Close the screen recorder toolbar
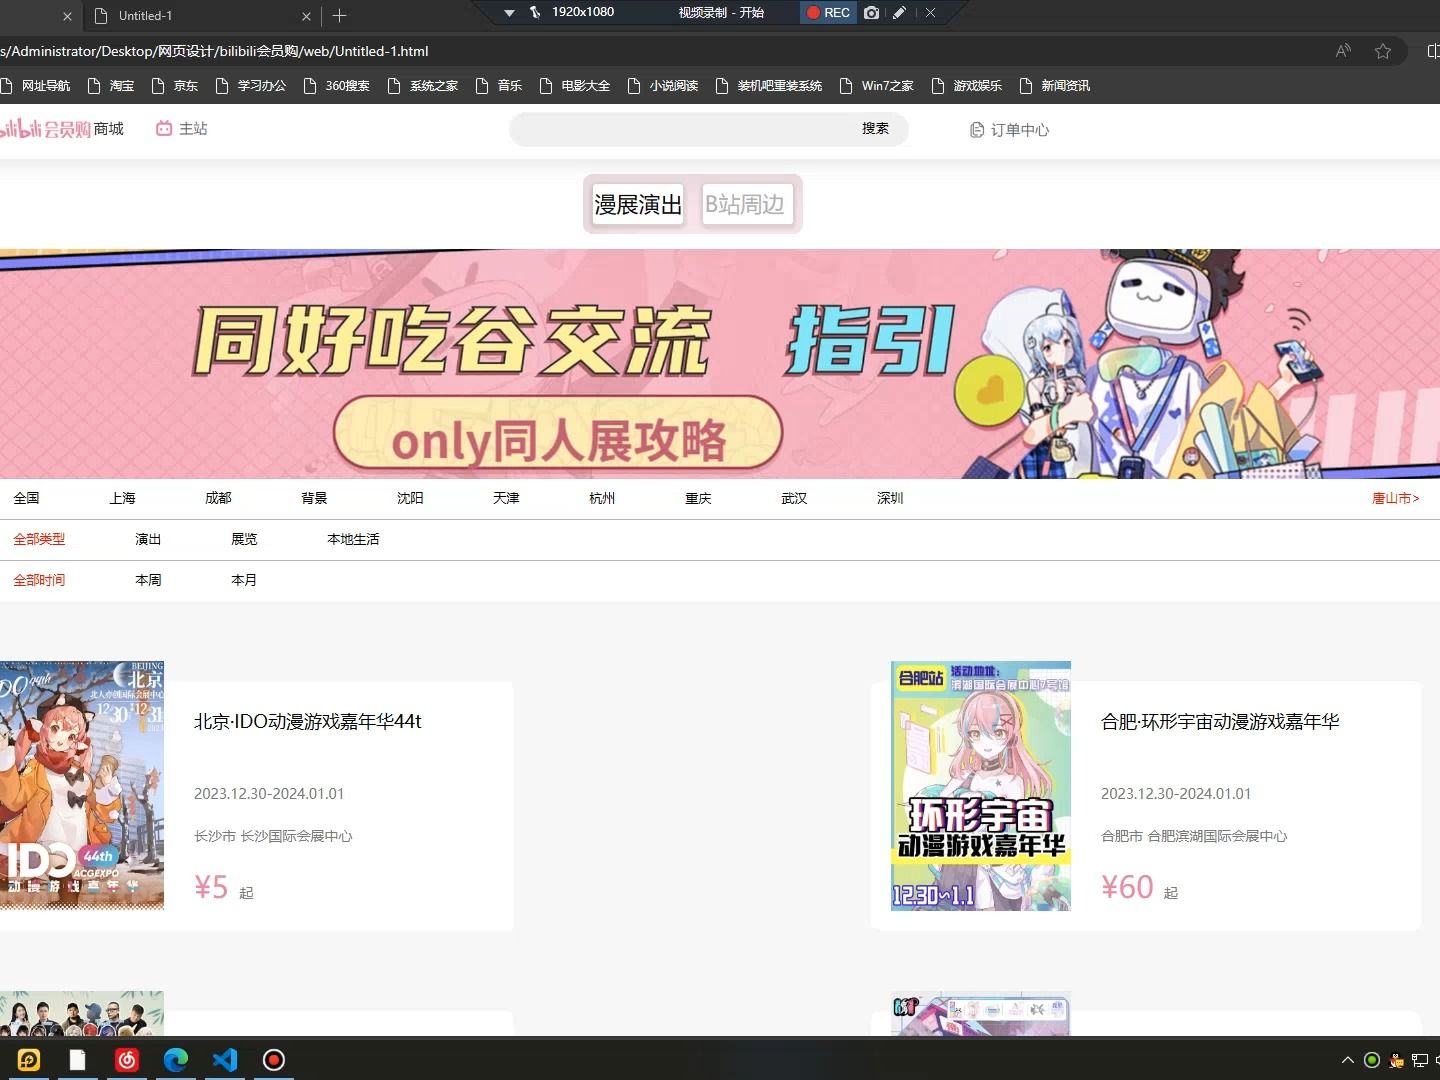 [x=931, y=13]
